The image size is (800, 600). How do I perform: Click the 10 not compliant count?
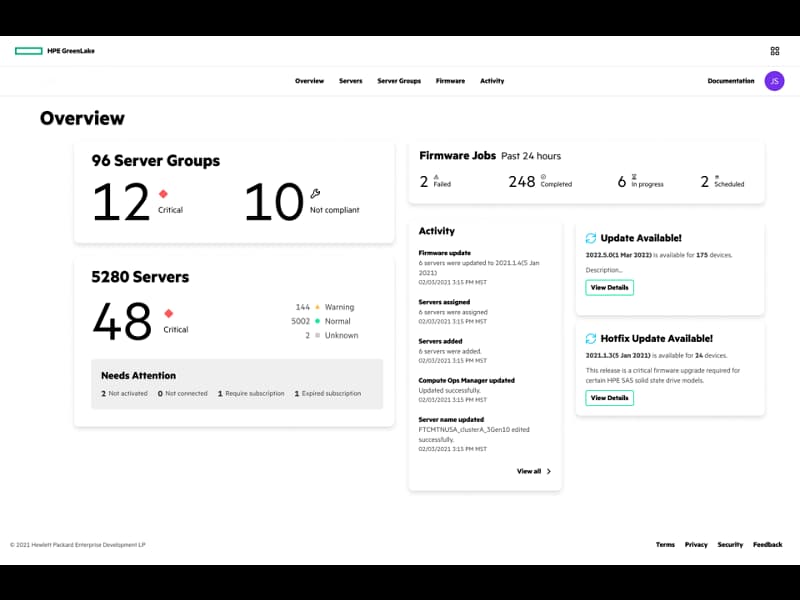273,203
